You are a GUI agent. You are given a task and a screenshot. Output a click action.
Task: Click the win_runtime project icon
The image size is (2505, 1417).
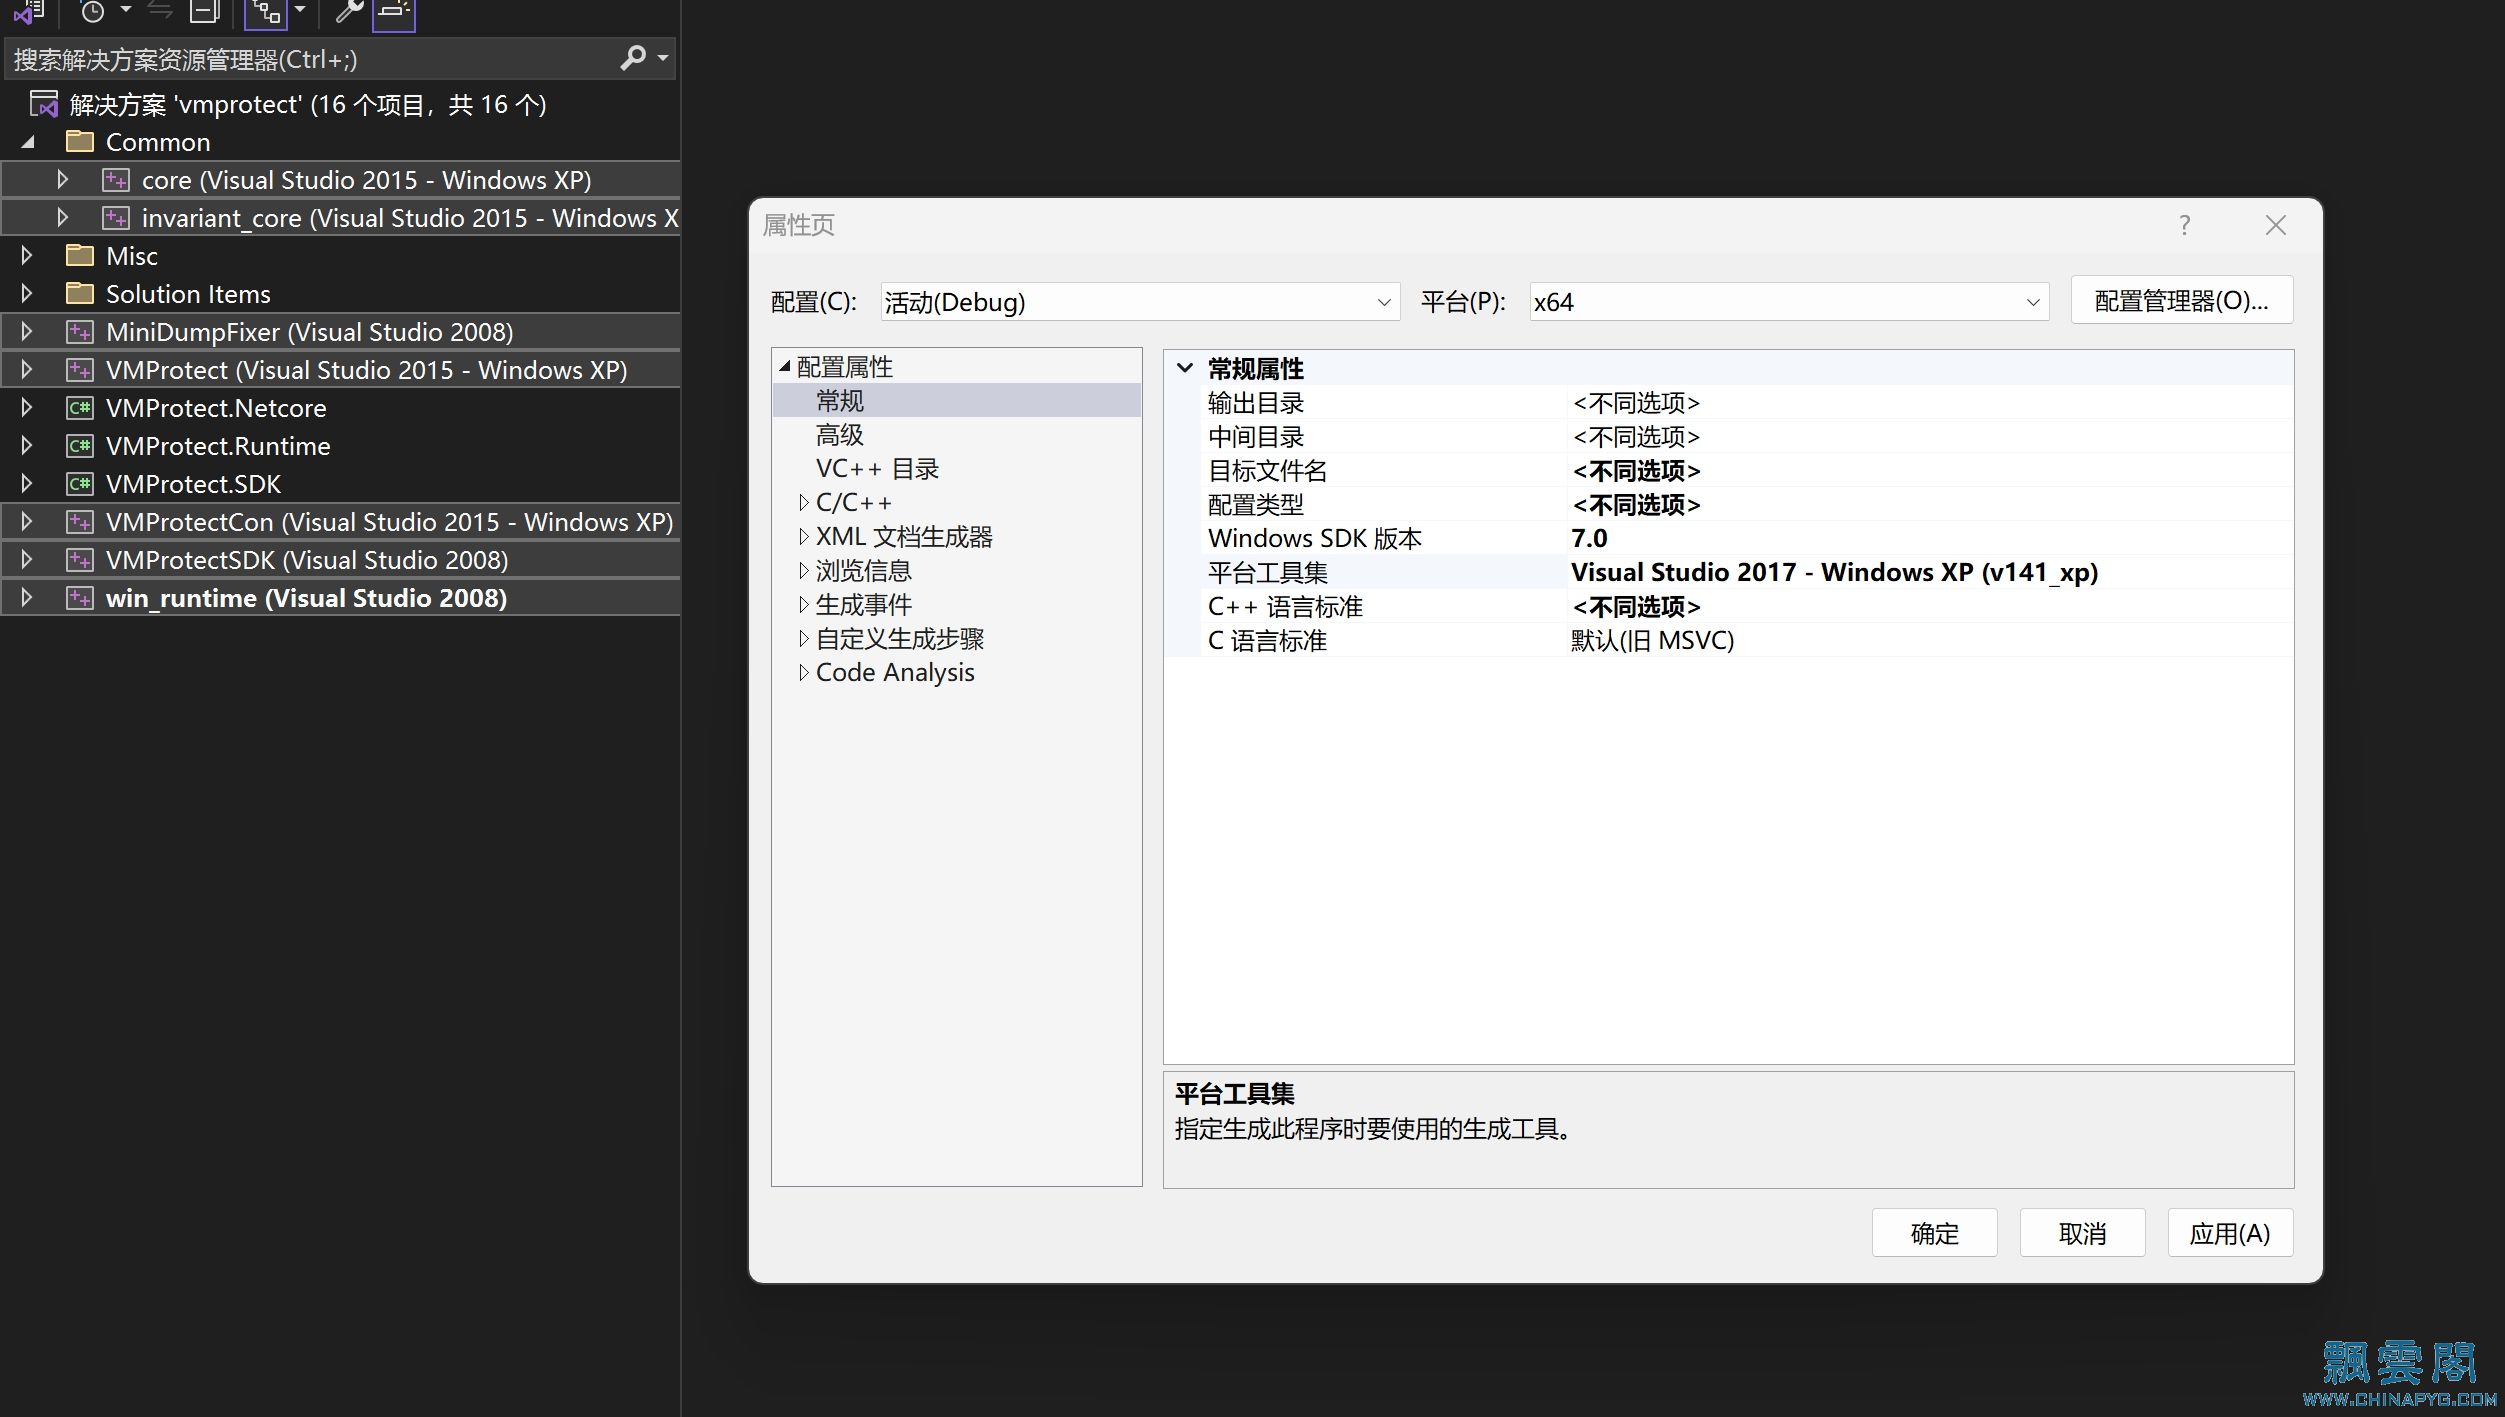[79, 597]
